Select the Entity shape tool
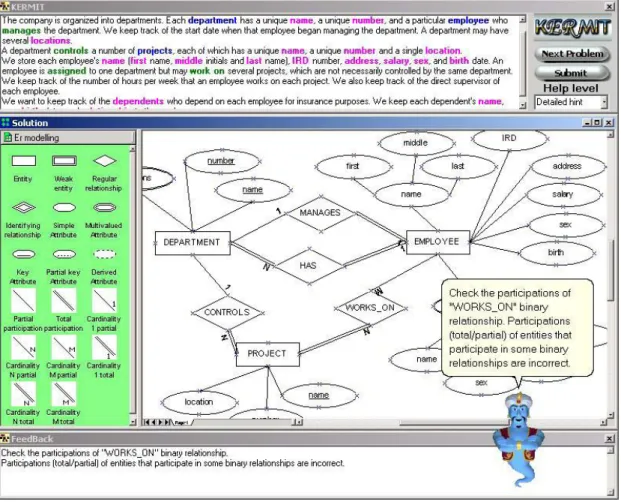Viewport: 621px width, 502px height. click(24, 161)
